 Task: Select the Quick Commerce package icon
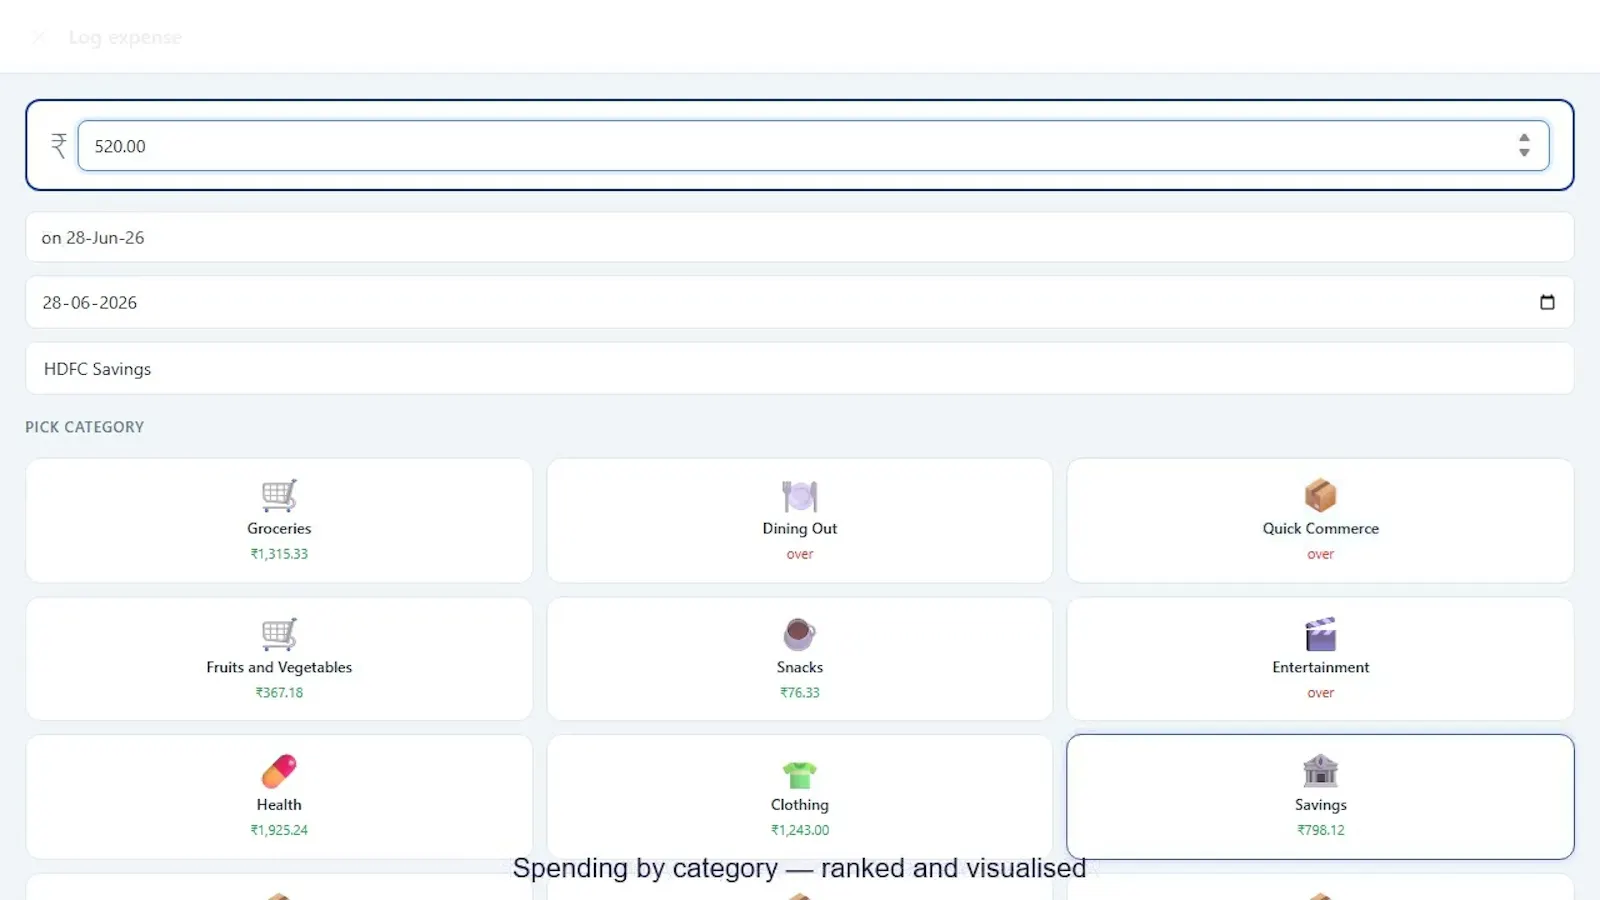[1321, 495]
